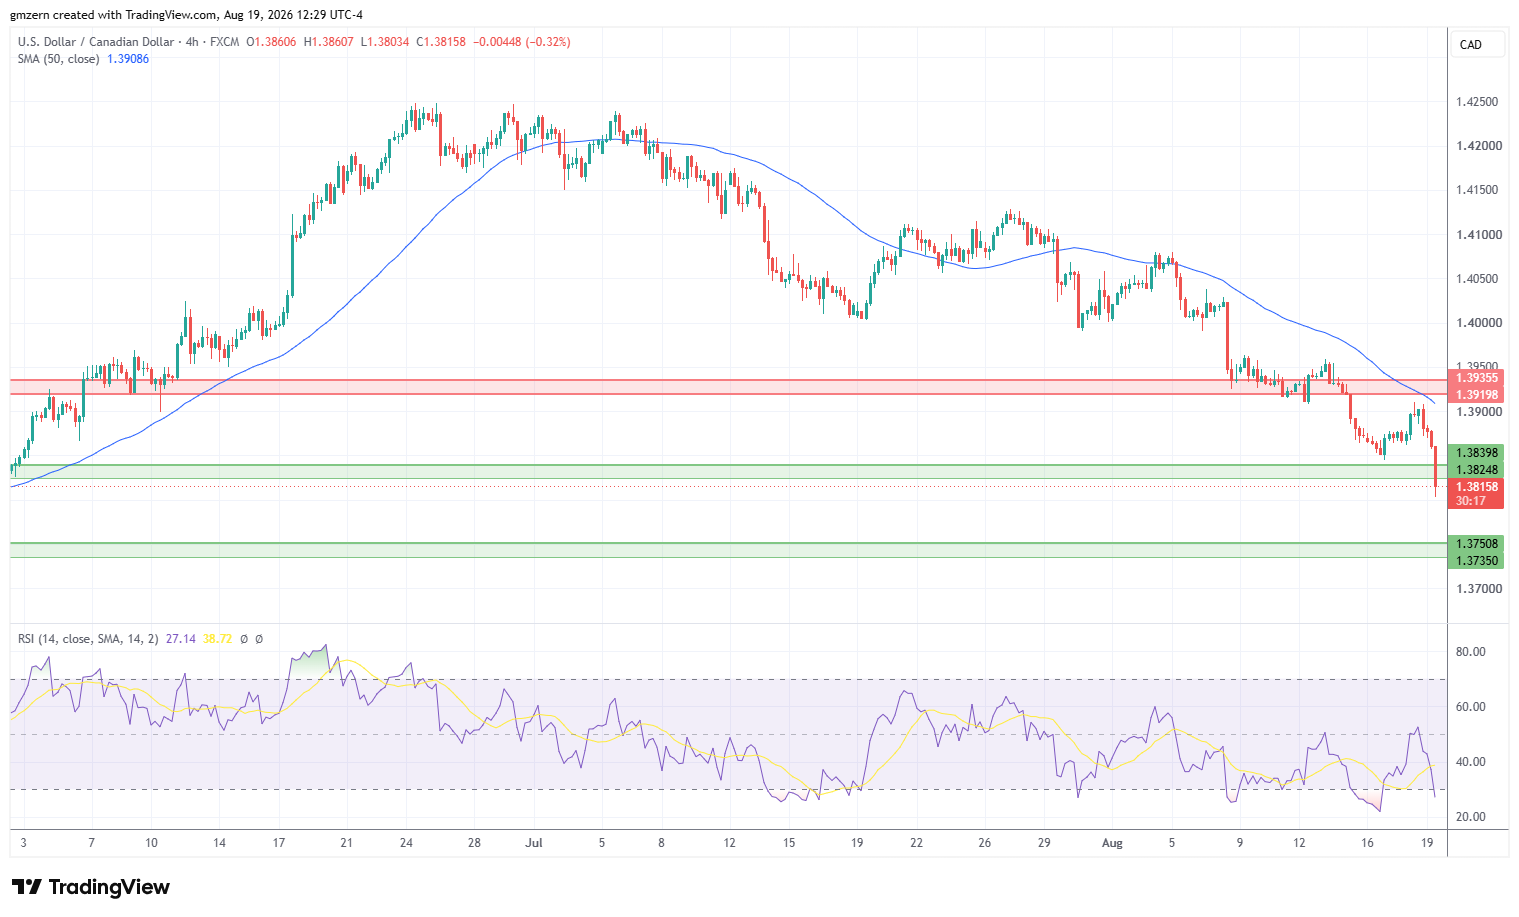
Task: Click the red 1.39198 price label
Action: point(1476,395)
